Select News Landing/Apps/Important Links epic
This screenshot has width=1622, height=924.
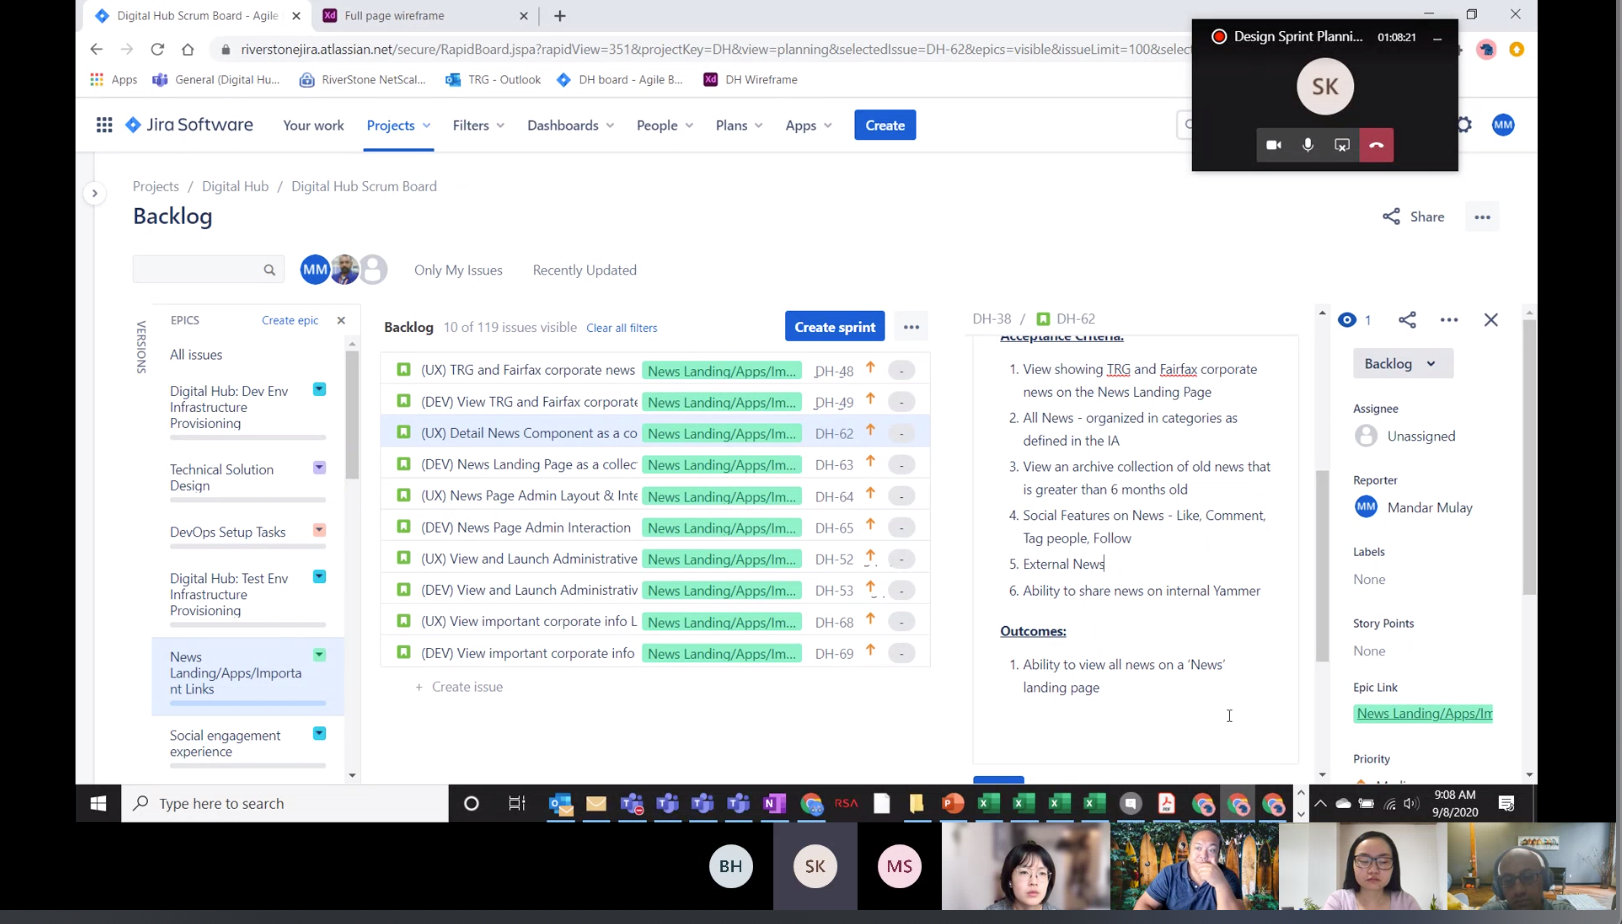tap(247, 676)
